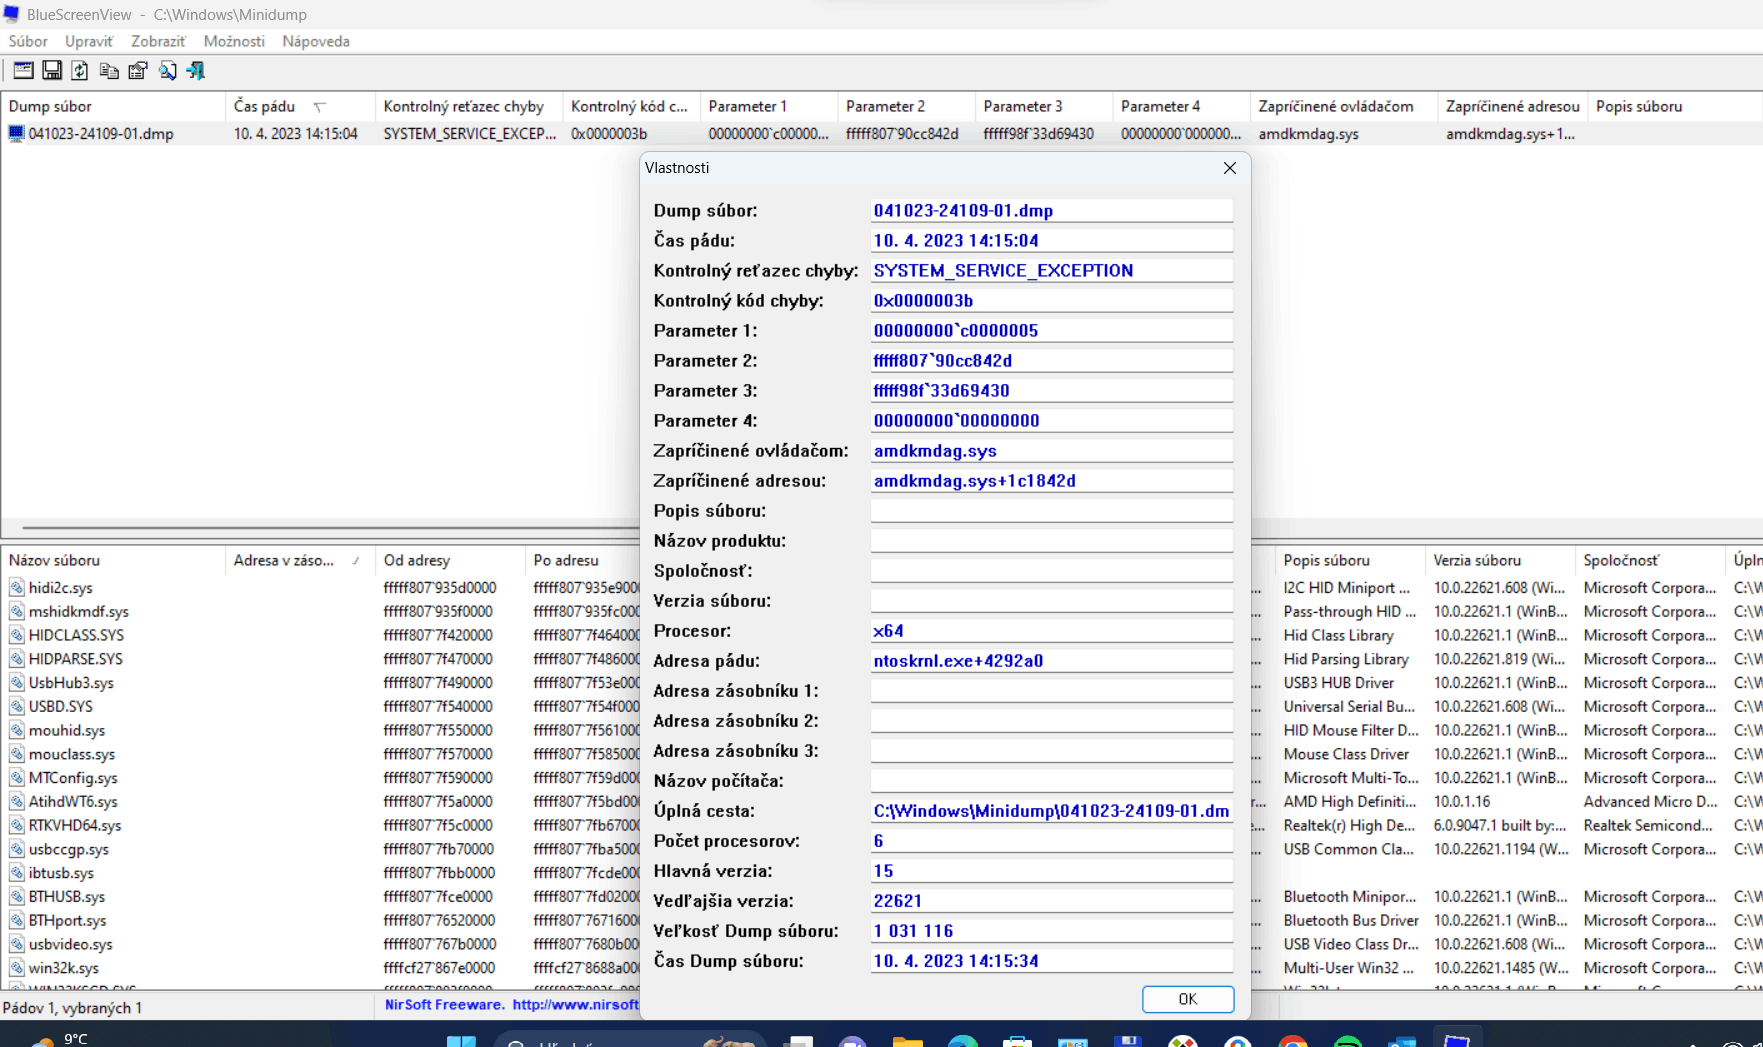Click the file icon beside BTHUSB.sys
The width and height of the screenshot is (1763, 1047).
click(17, 897)
